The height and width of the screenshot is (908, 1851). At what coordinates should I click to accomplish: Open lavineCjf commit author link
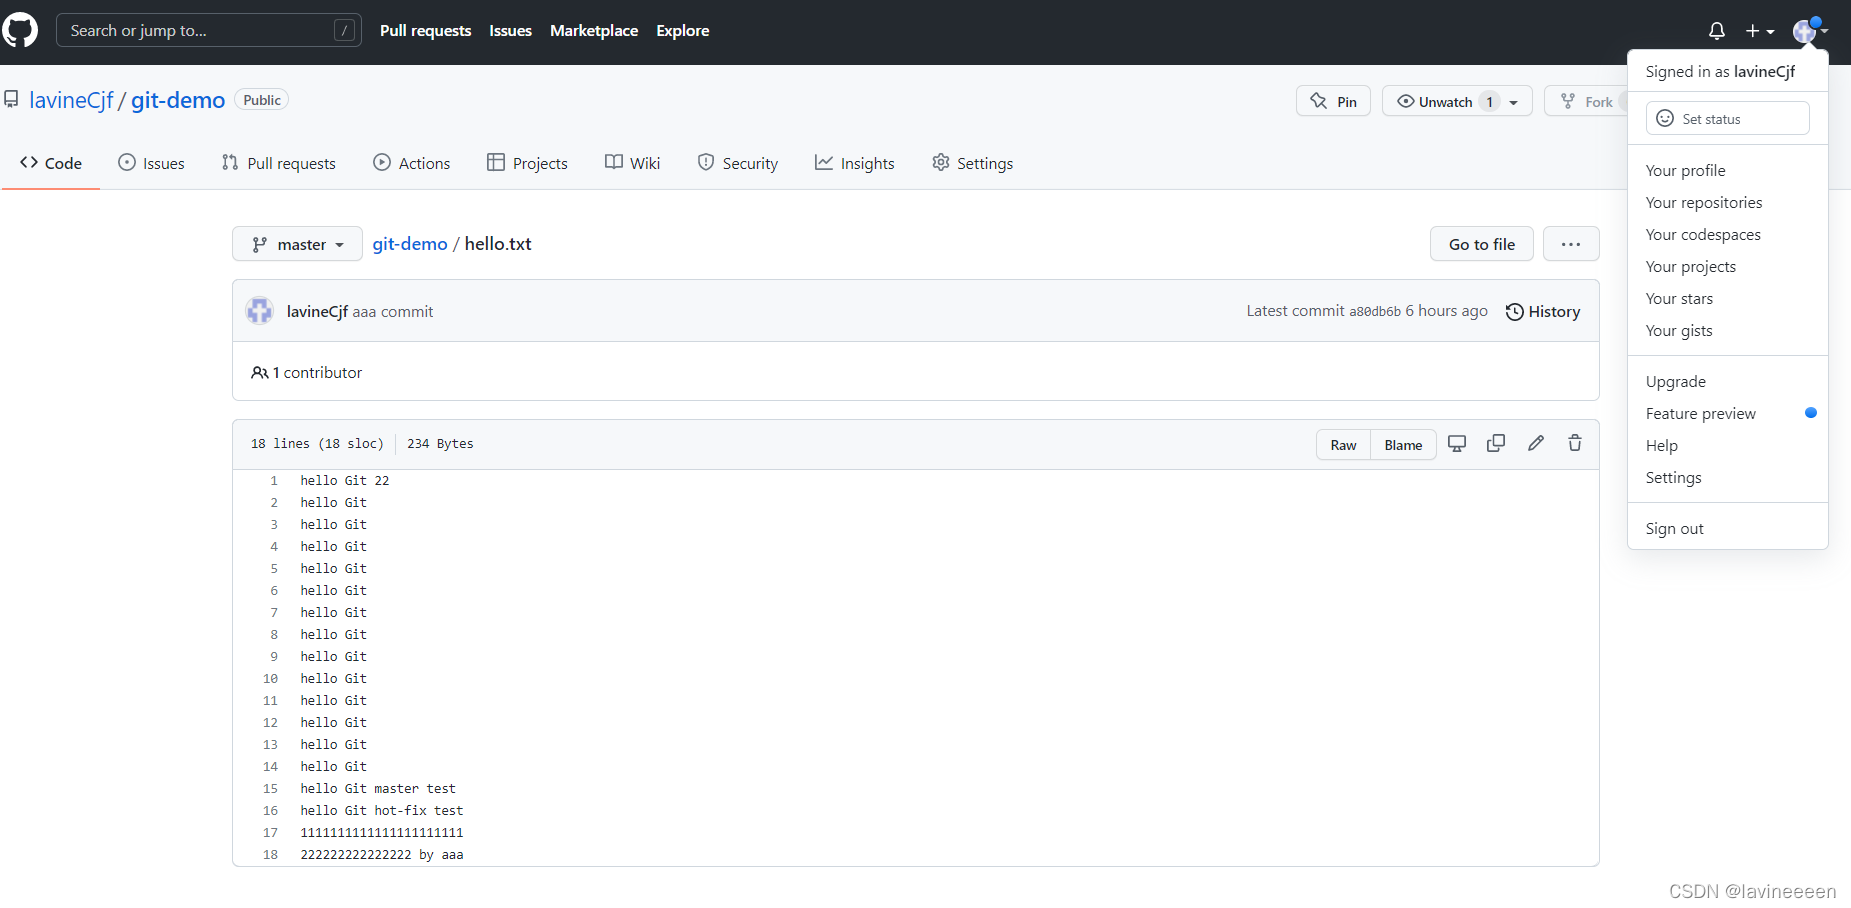point(317,312)
